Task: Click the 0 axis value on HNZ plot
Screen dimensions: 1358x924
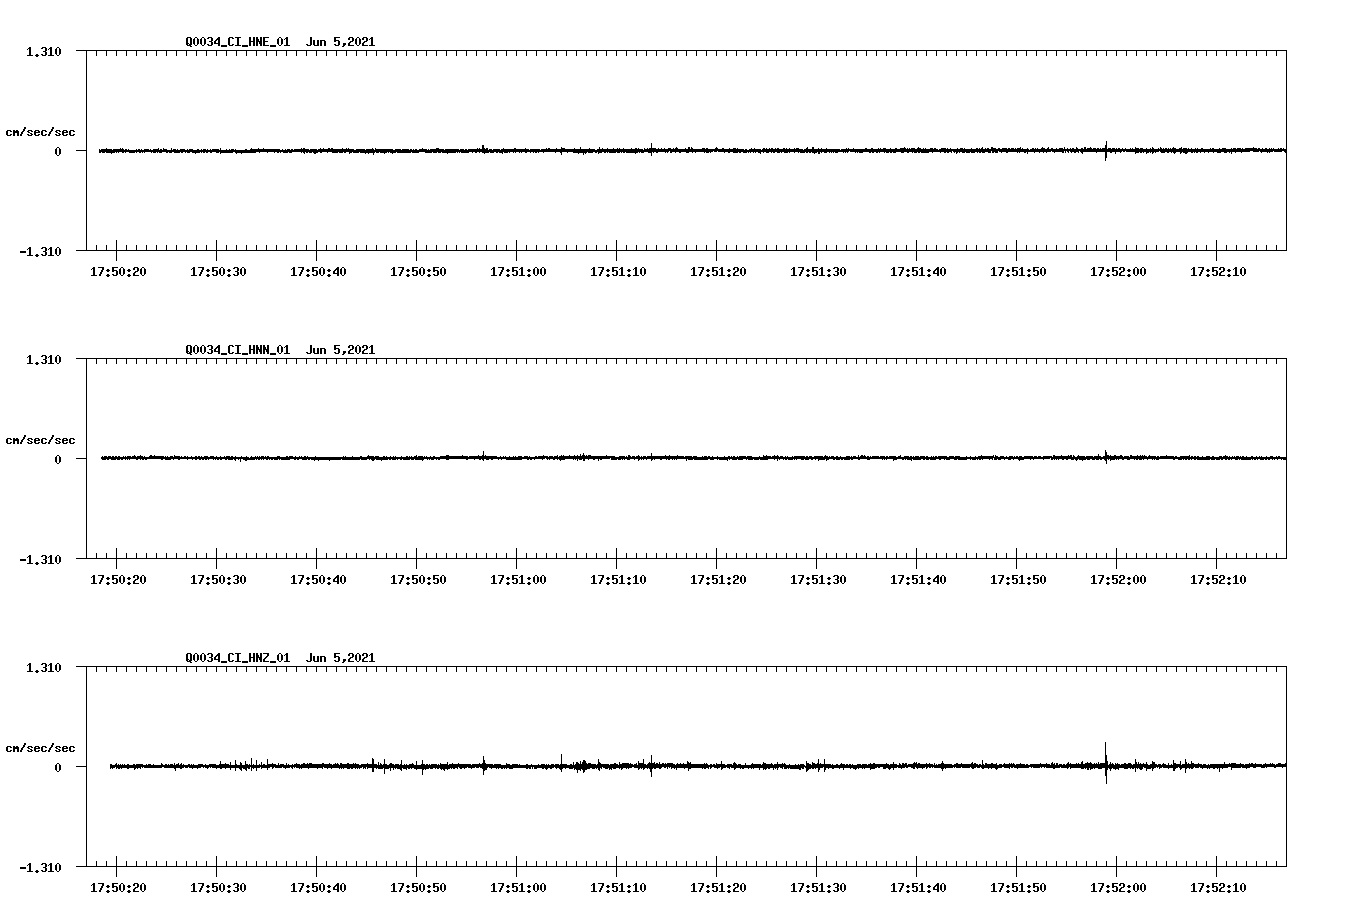Action: click(58, 767)
